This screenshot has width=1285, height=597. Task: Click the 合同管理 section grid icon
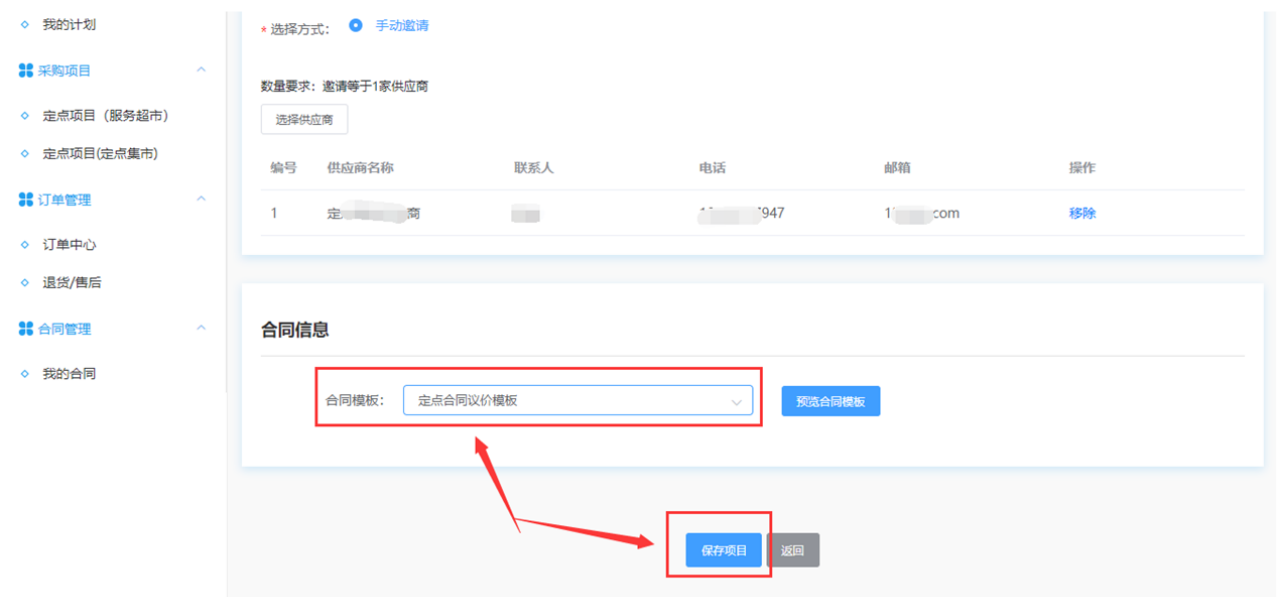pyautogui.click(x=26, y=329)
